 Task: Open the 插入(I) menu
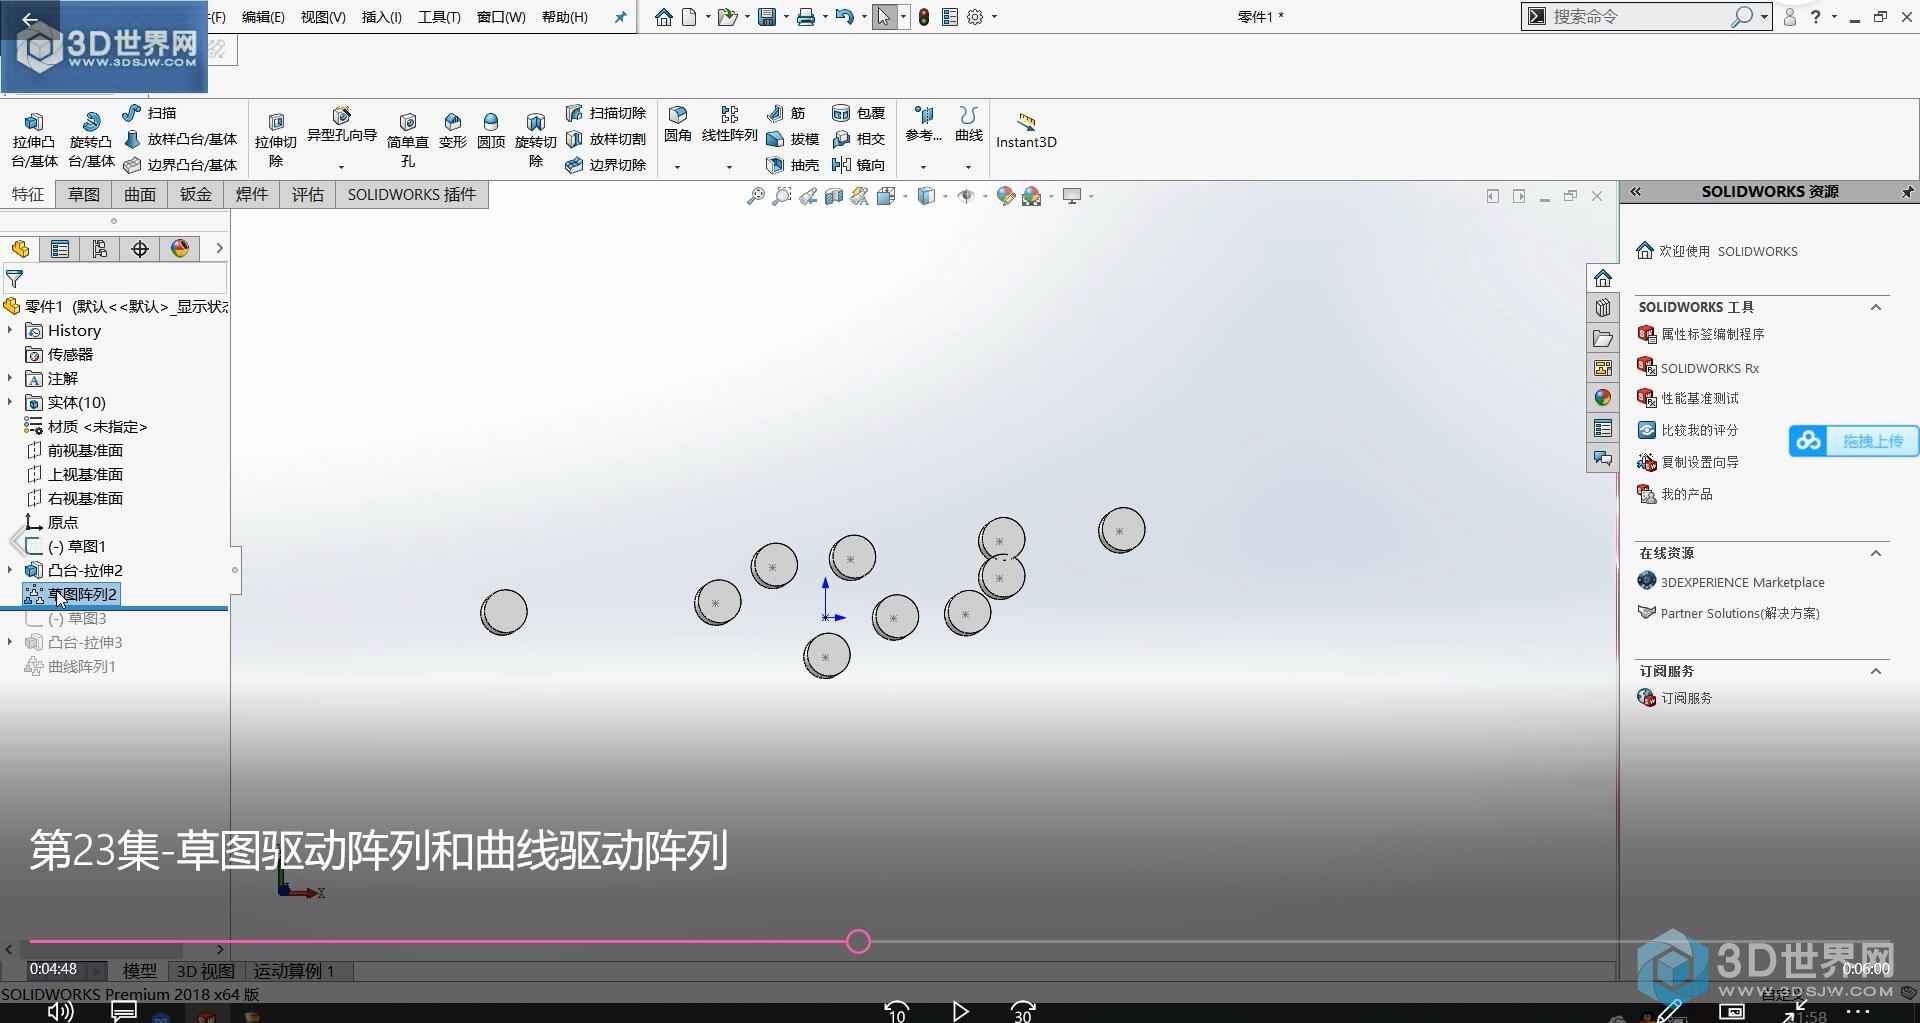click(x=381, y=17)
